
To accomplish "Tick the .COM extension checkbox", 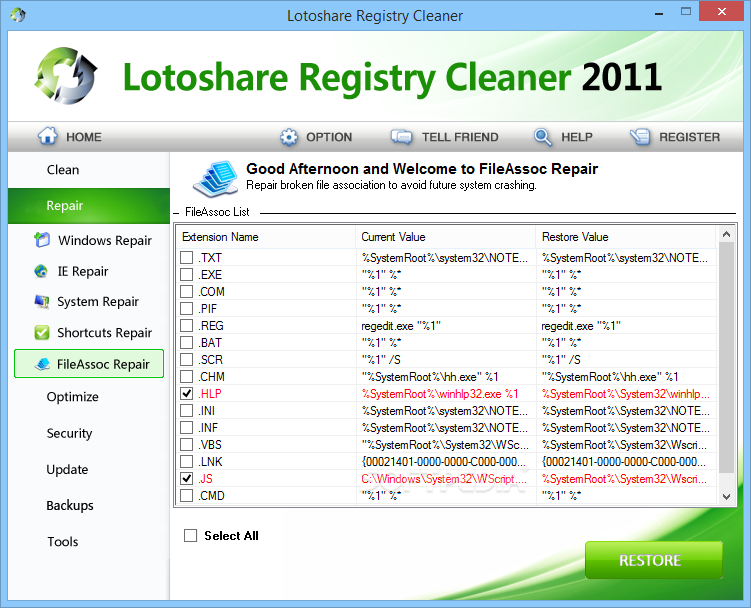I will pyautogui.click(x=186, y=292).
